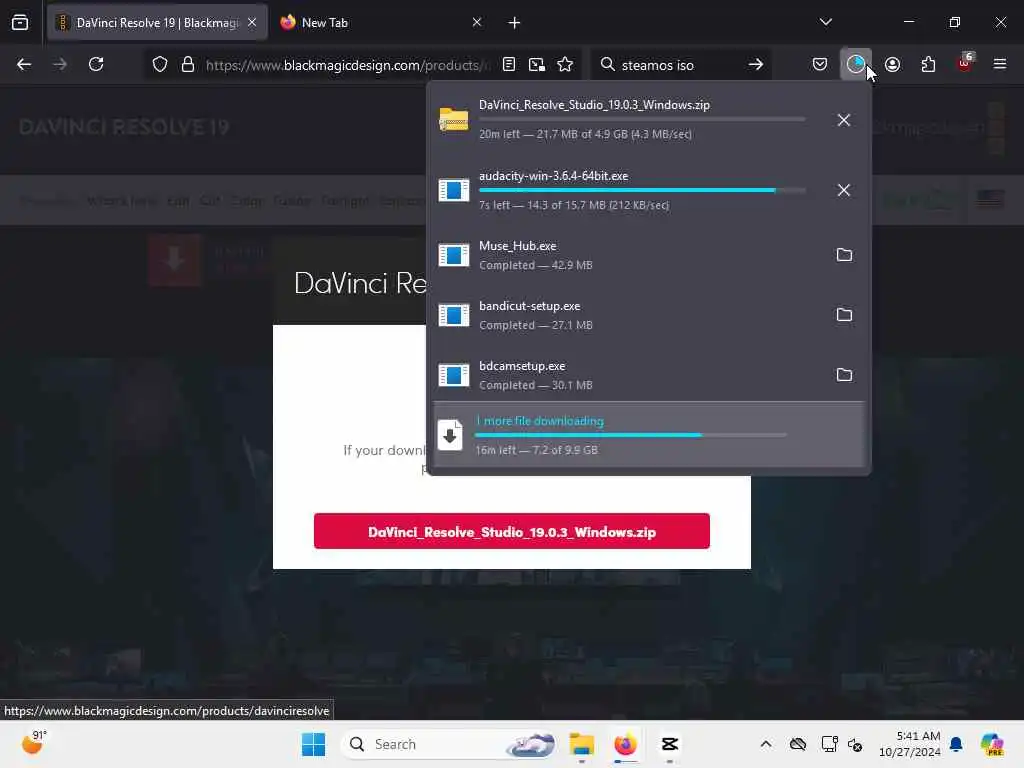Toggle the downloads panel button

point(856,65)
